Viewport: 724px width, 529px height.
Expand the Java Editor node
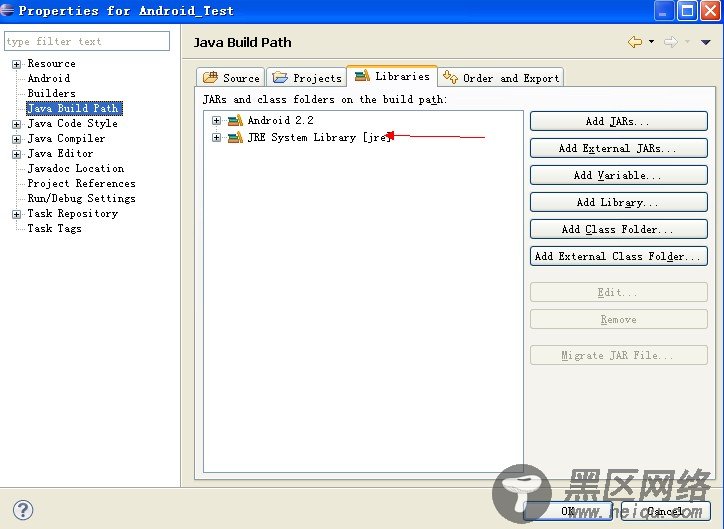tap(16, 154)
